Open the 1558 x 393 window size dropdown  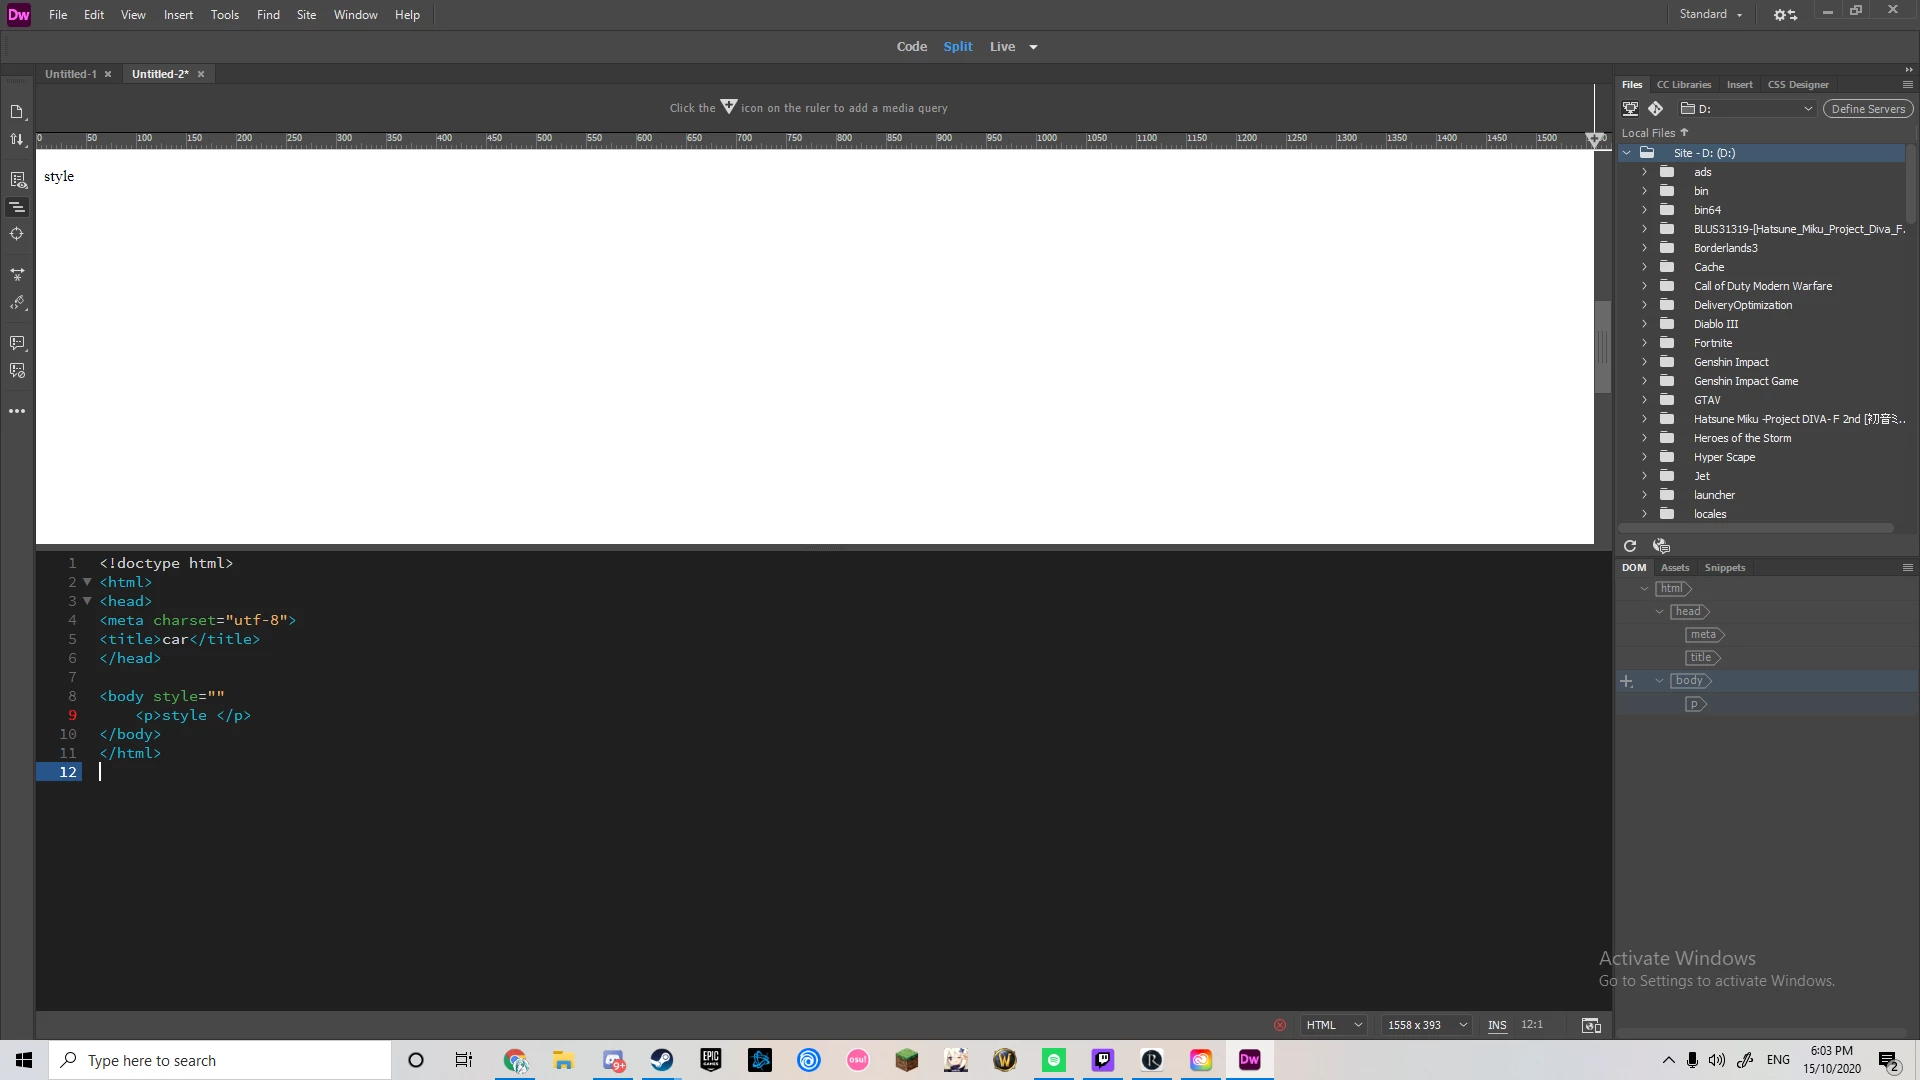(x=1427, y=1025)
